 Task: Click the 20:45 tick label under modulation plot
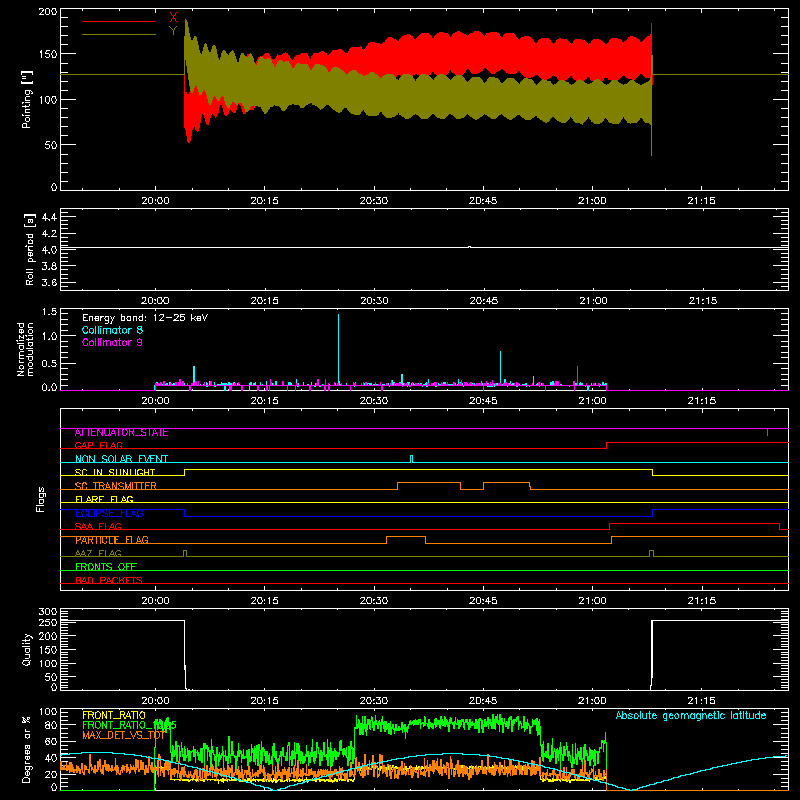point(483,401)
